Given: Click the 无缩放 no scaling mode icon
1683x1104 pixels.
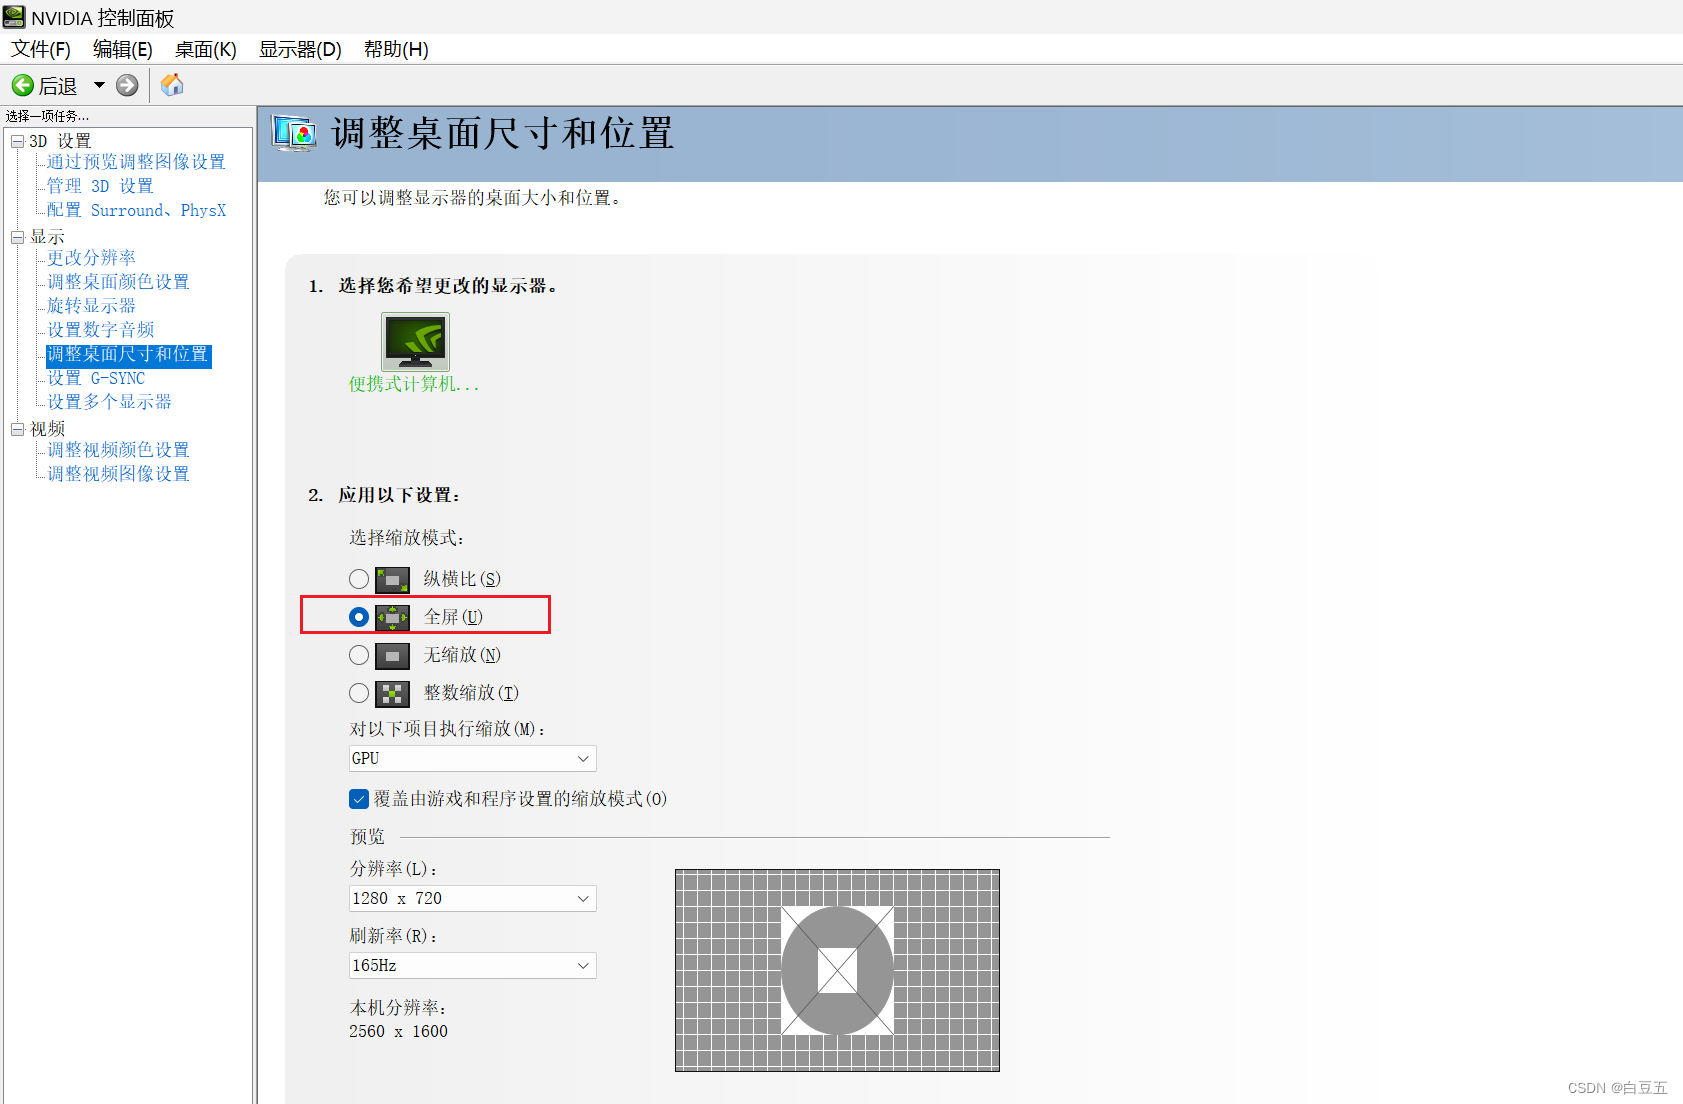Looking at the screenshot, I should [x=392, y=656].
